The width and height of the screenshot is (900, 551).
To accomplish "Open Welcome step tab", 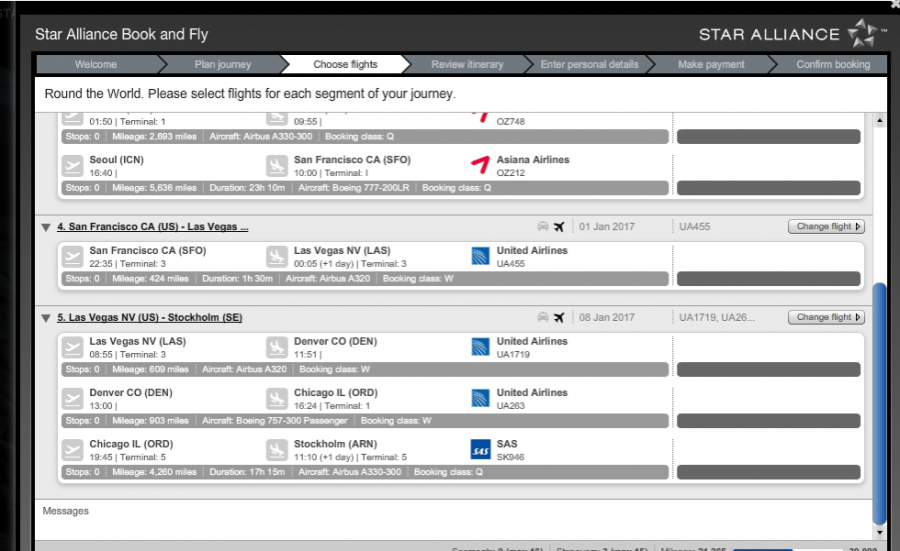I will (x=96, y=64).
